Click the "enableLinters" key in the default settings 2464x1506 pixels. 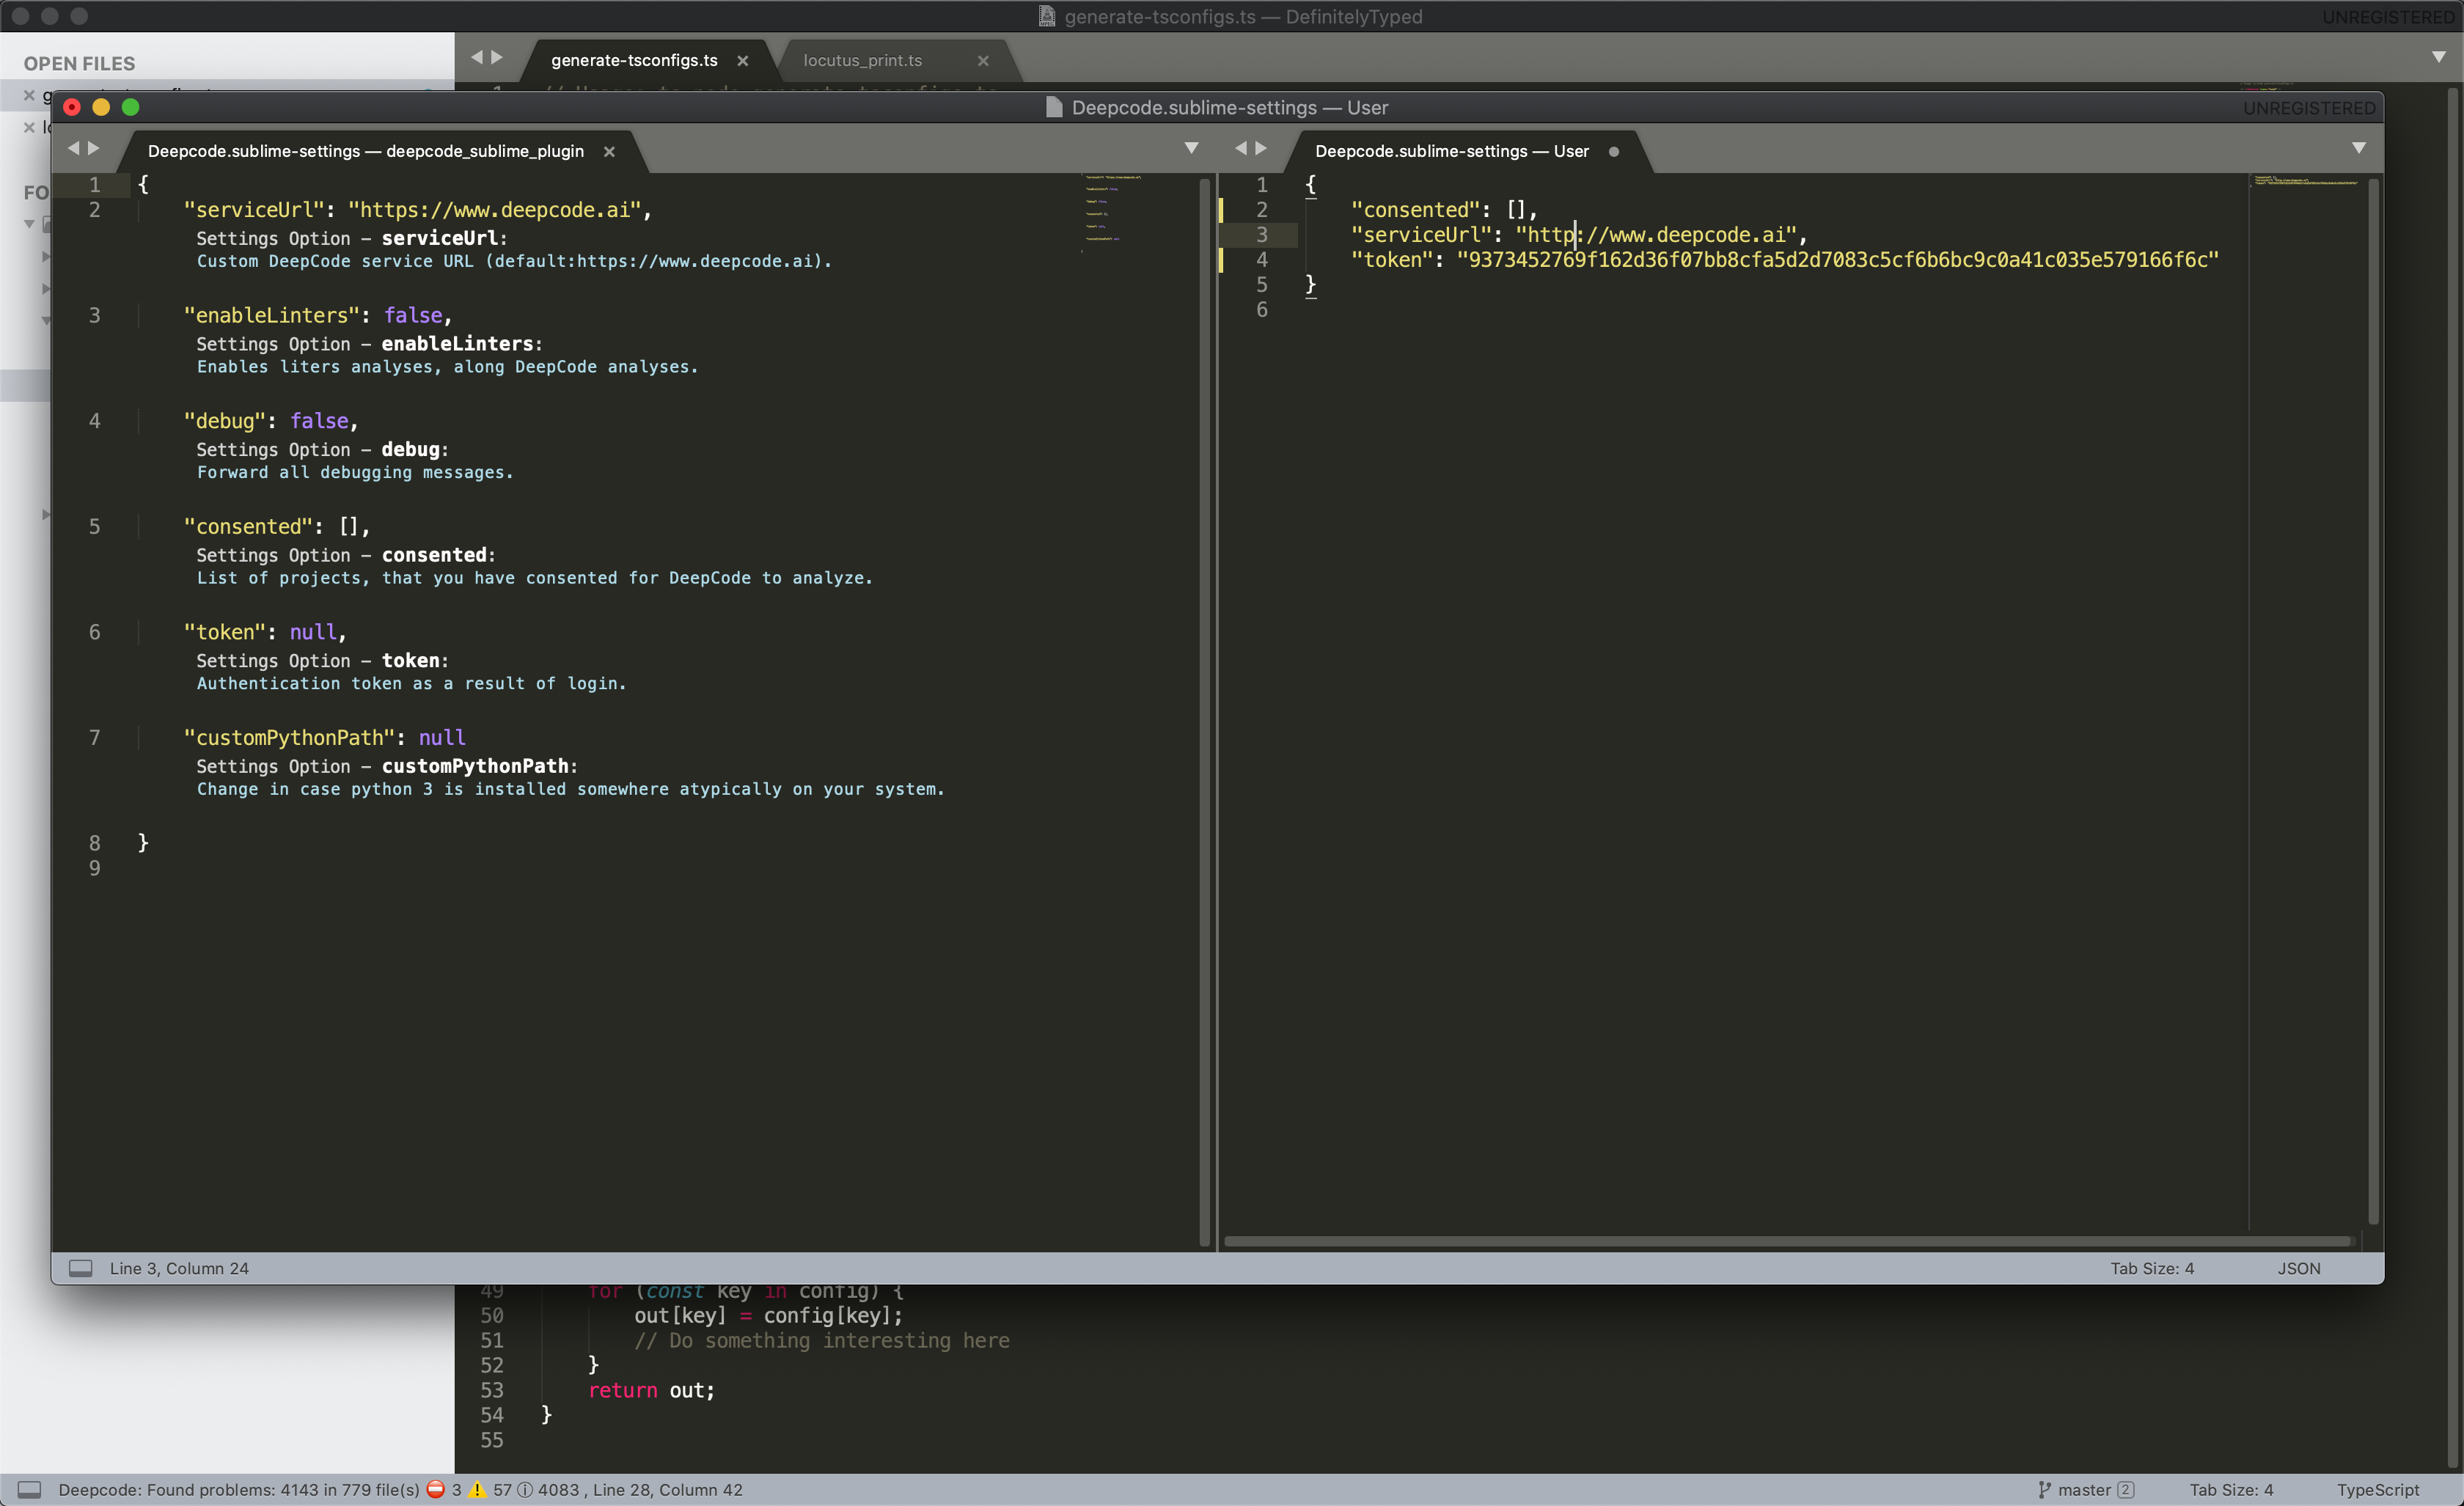click(x=272, y=315)
